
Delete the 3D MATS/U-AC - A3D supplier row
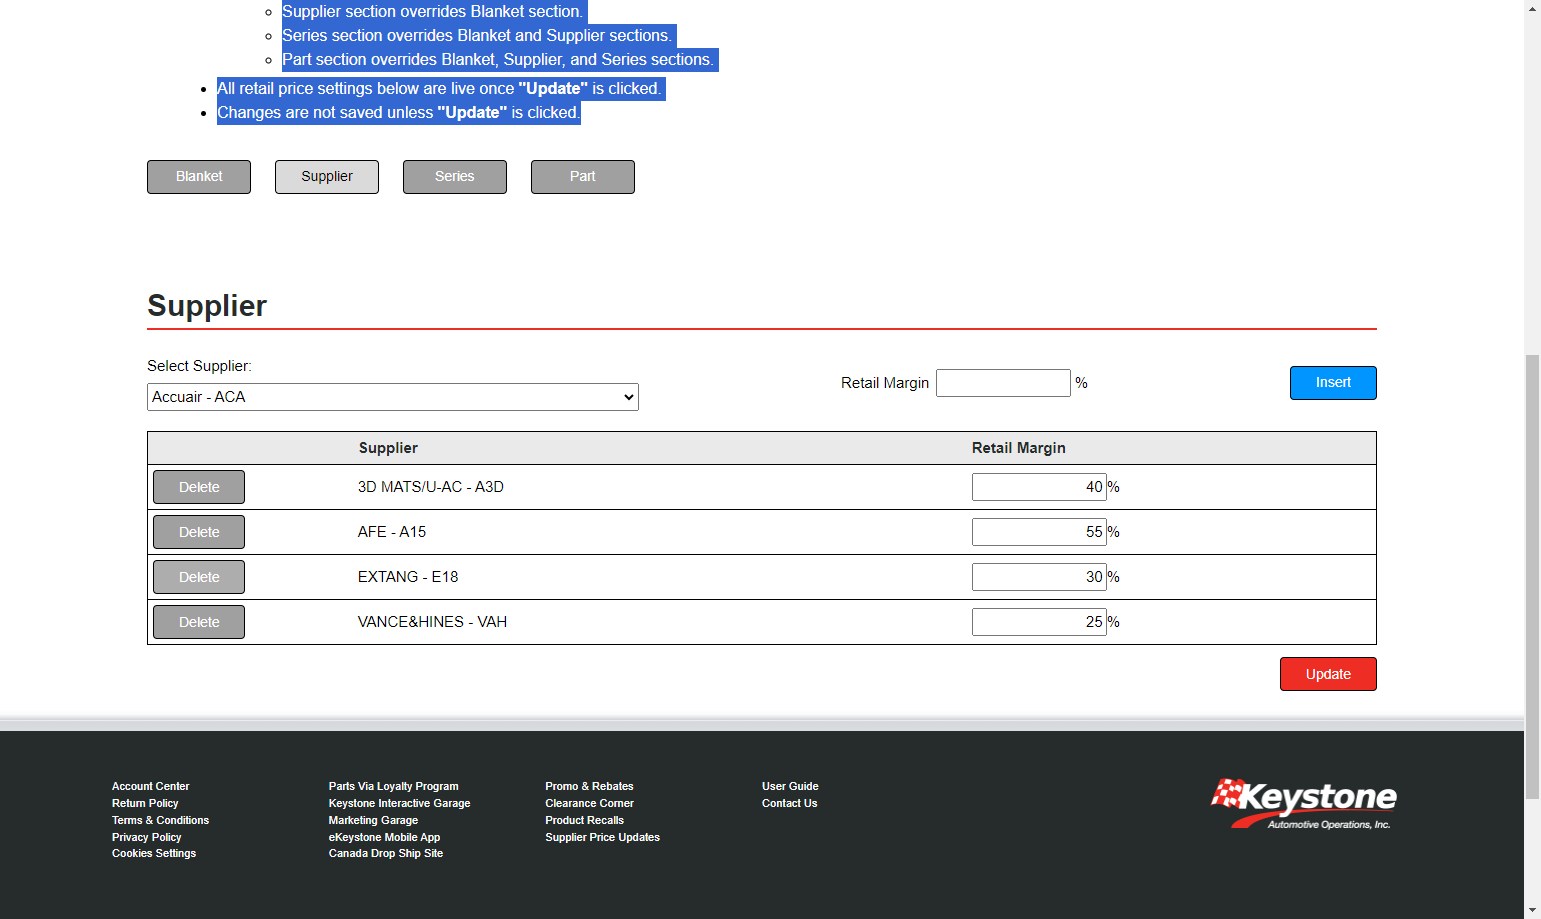coord(199,487)
